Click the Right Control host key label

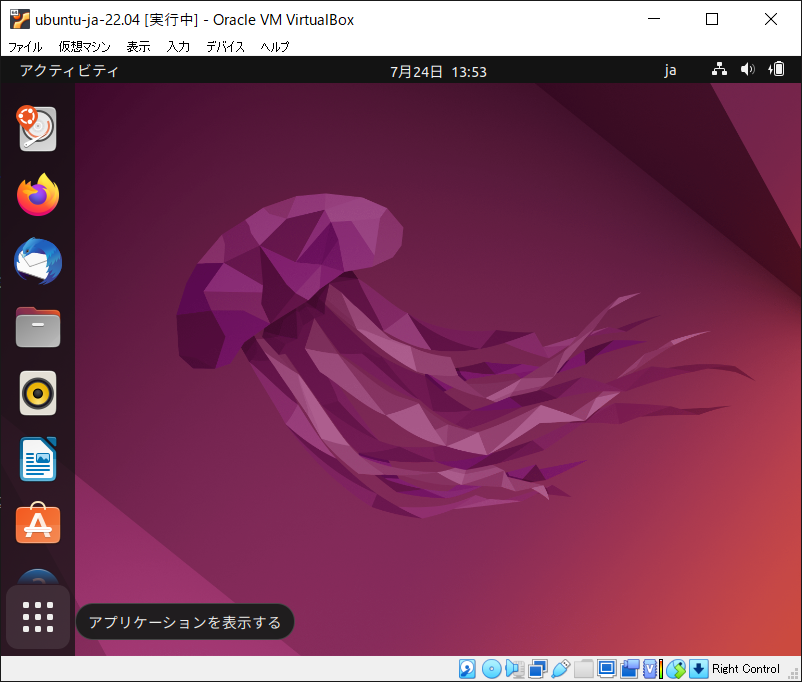(745, 669)
